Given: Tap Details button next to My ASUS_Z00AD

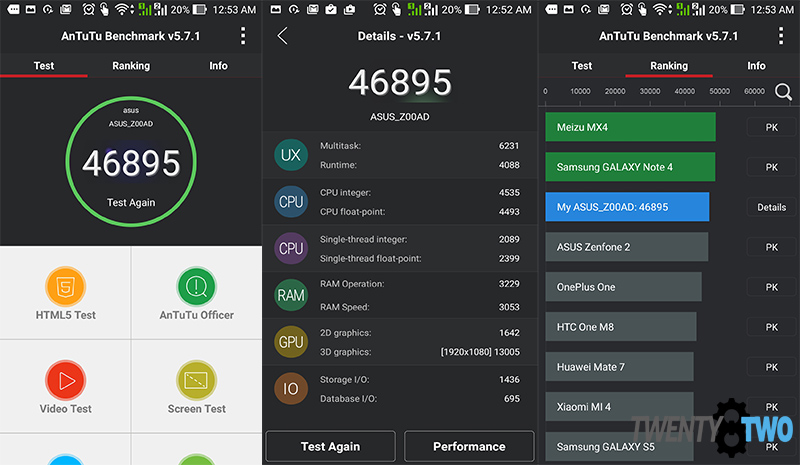Looking at the screenshot, I should [771, 207].
